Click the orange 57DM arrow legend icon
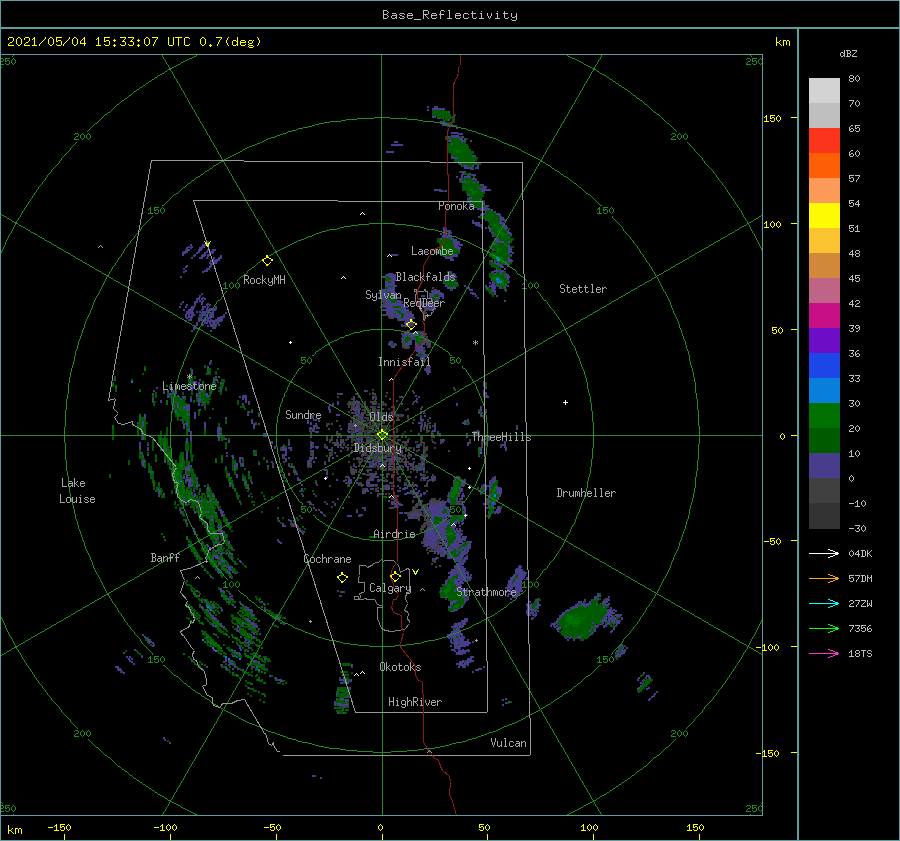Image resolution: width=900 pixels, height=841 pixels. tap(824, 579)
